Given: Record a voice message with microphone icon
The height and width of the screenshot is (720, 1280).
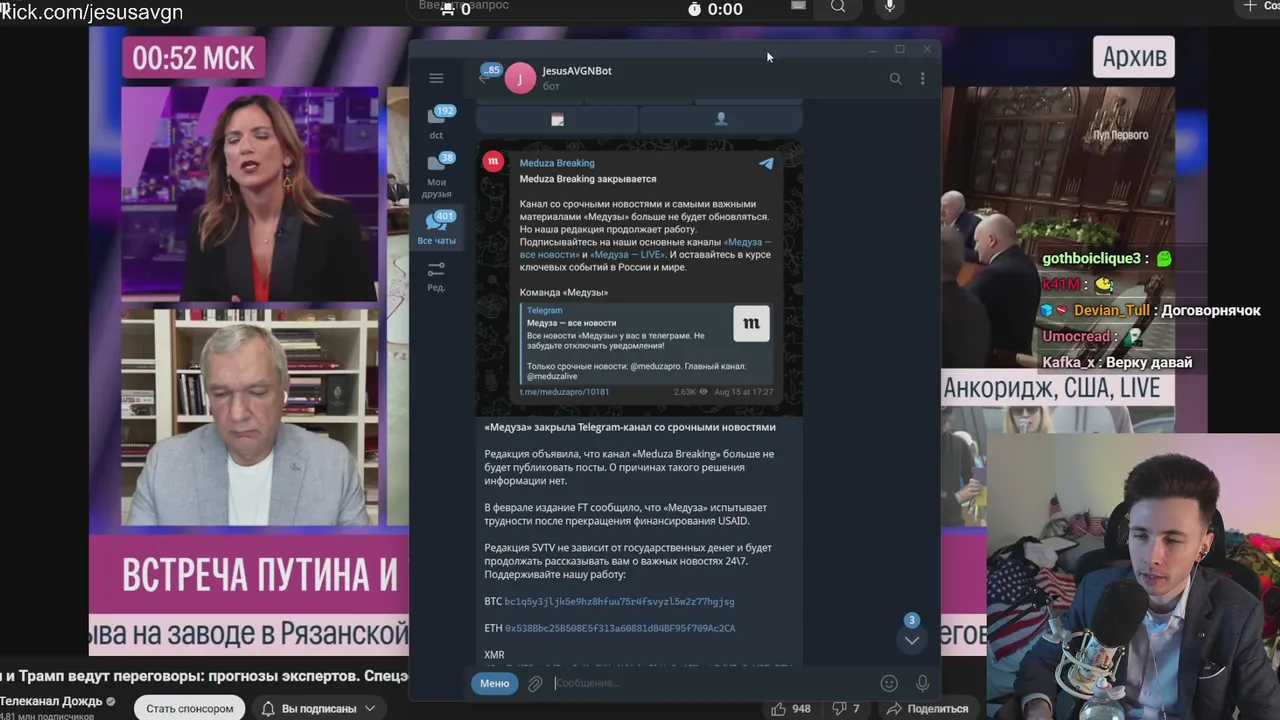Looking at the screenshot, I should pos(922,684).
